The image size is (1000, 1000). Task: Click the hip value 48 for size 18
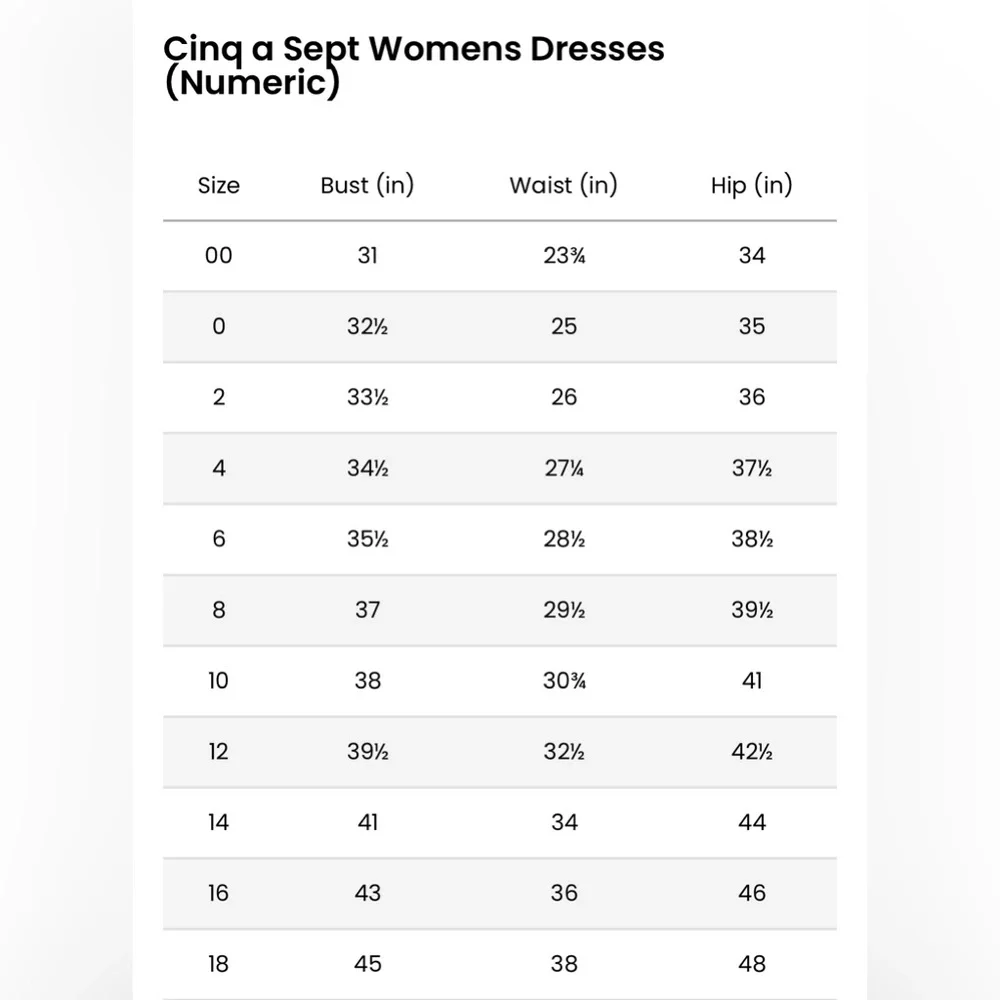752,964
